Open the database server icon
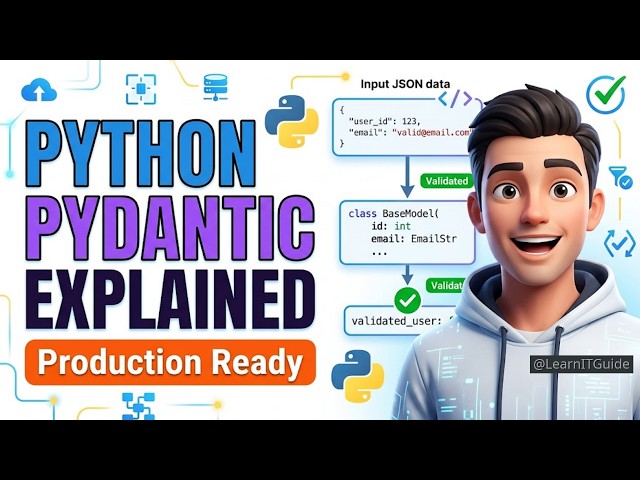Viewport: 640px width, 480px height. point(215,87)
